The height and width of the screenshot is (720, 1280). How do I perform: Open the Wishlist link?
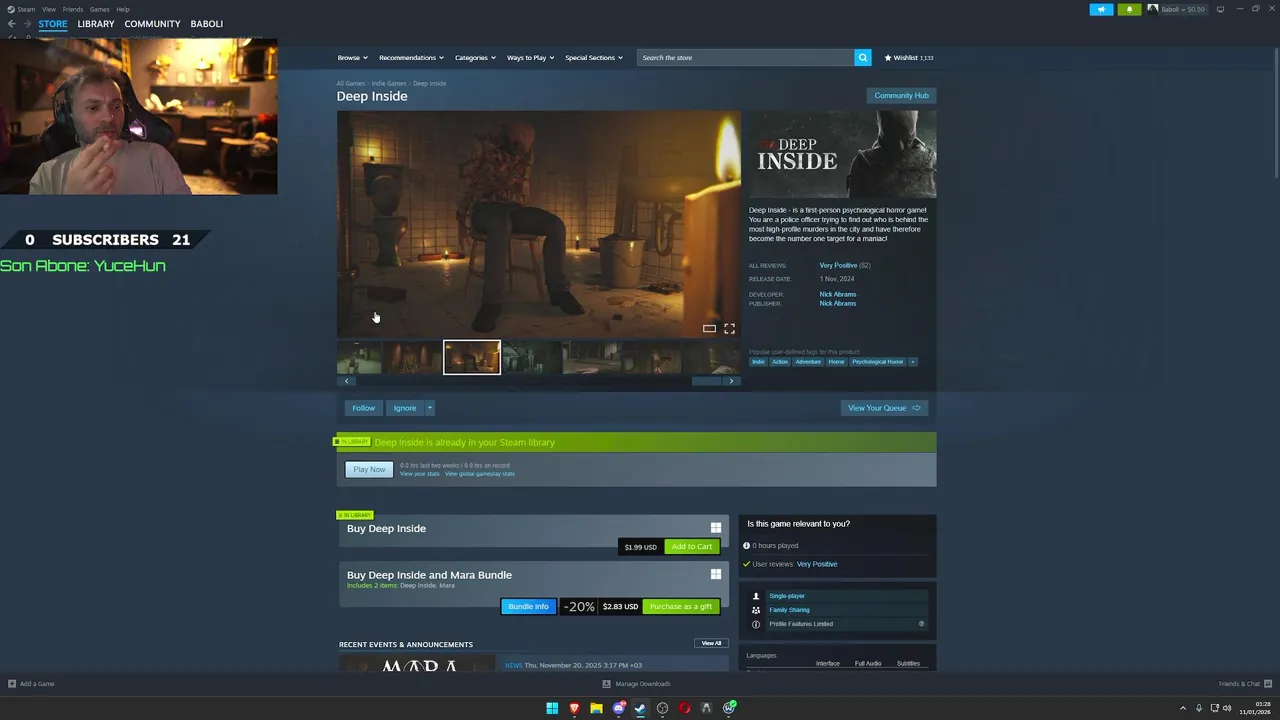[908, 57]
